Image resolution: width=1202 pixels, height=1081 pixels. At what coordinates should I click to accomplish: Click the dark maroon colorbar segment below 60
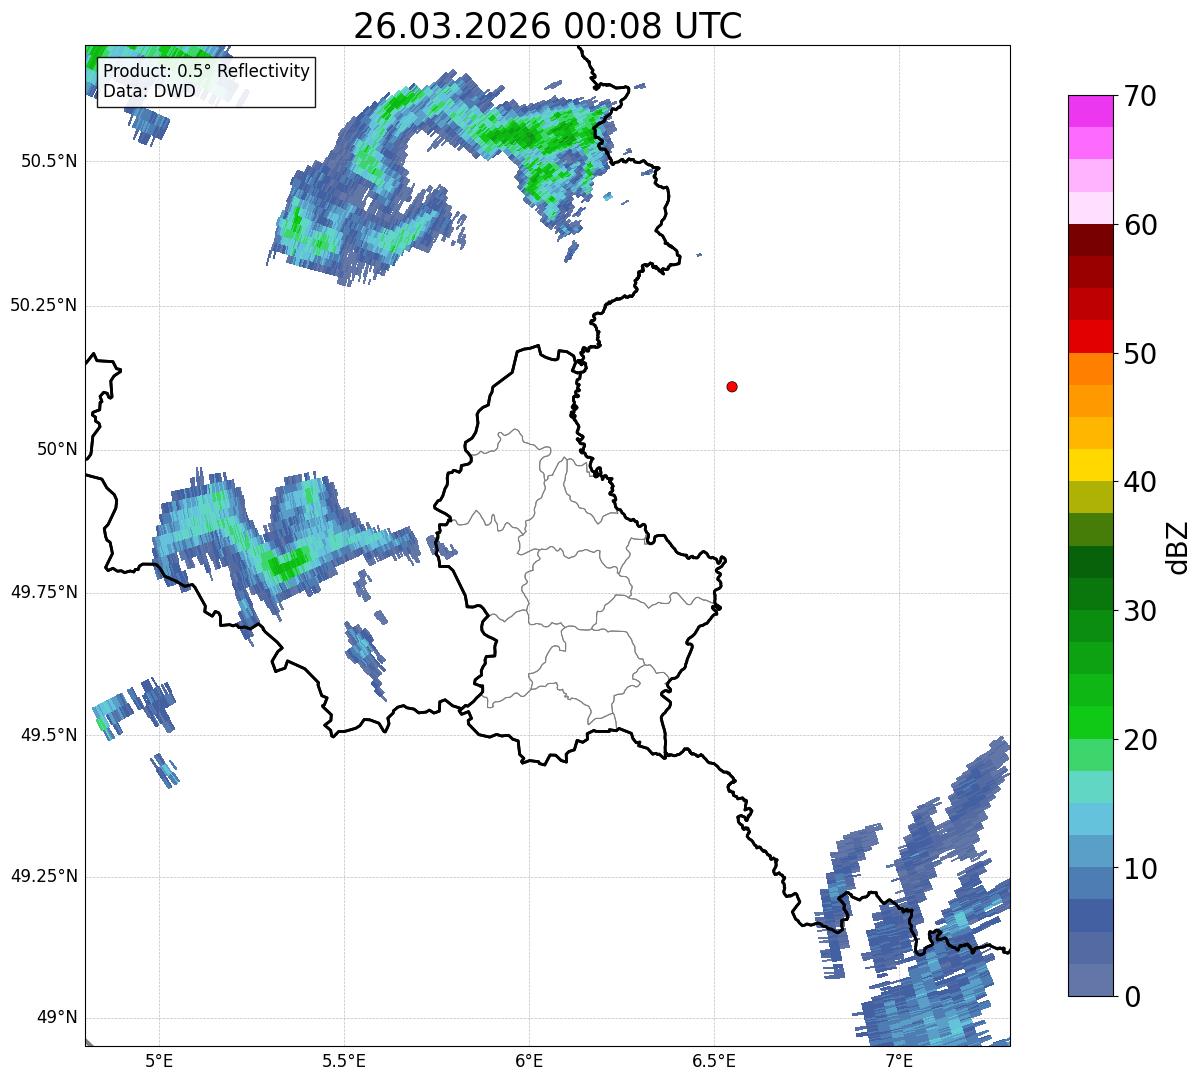click(1091, 240)
